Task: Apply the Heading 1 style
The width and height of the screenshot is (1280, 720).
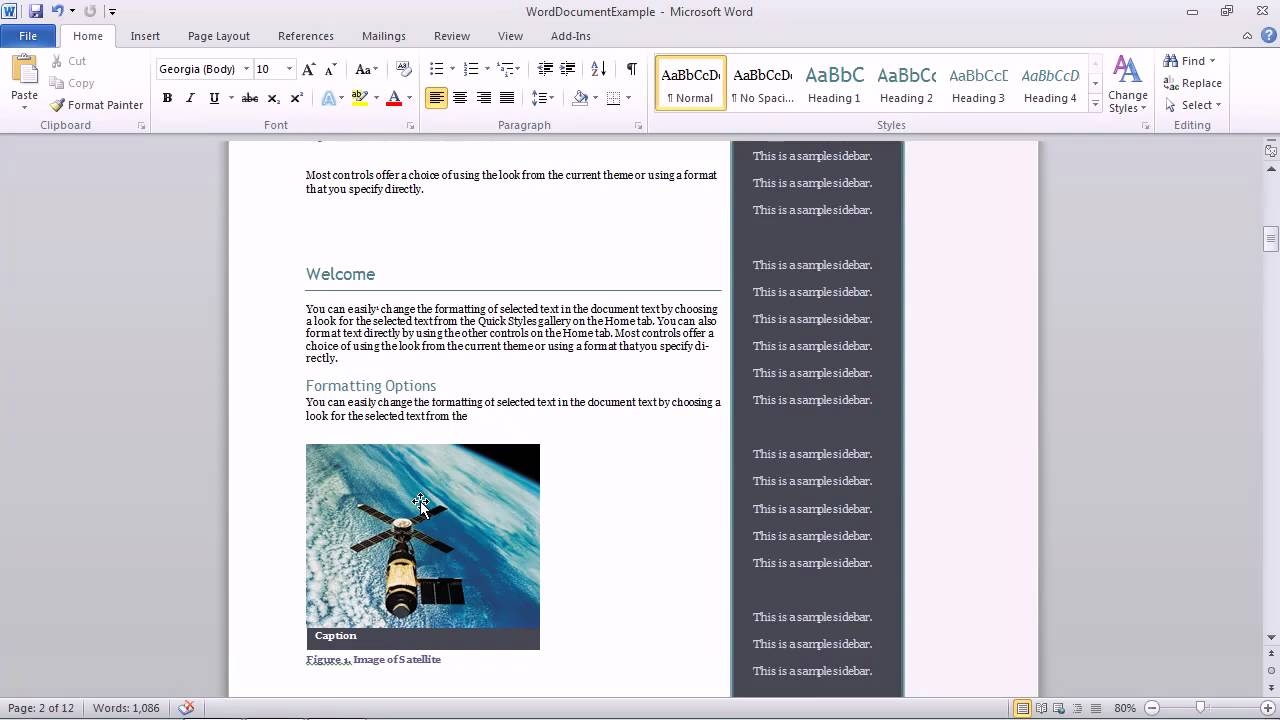Action: pos(834,84)
